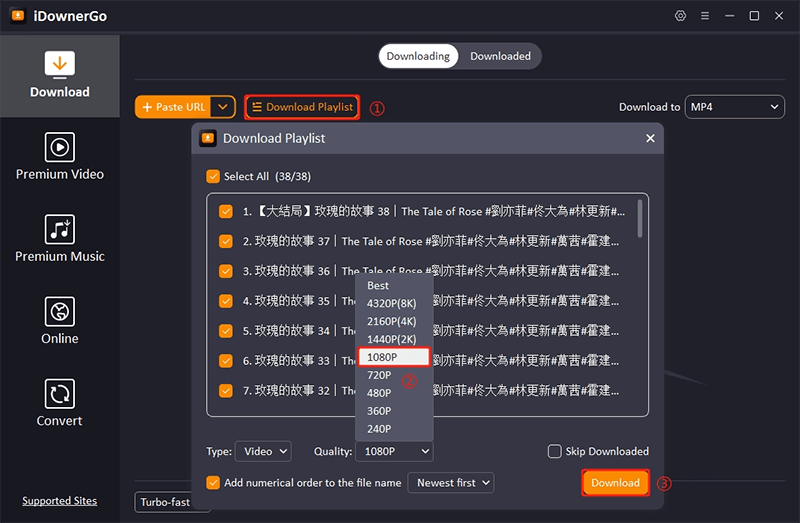
Task: Open the Download section in sidebar
Action: pyautogui.click(x=60, y=76)
